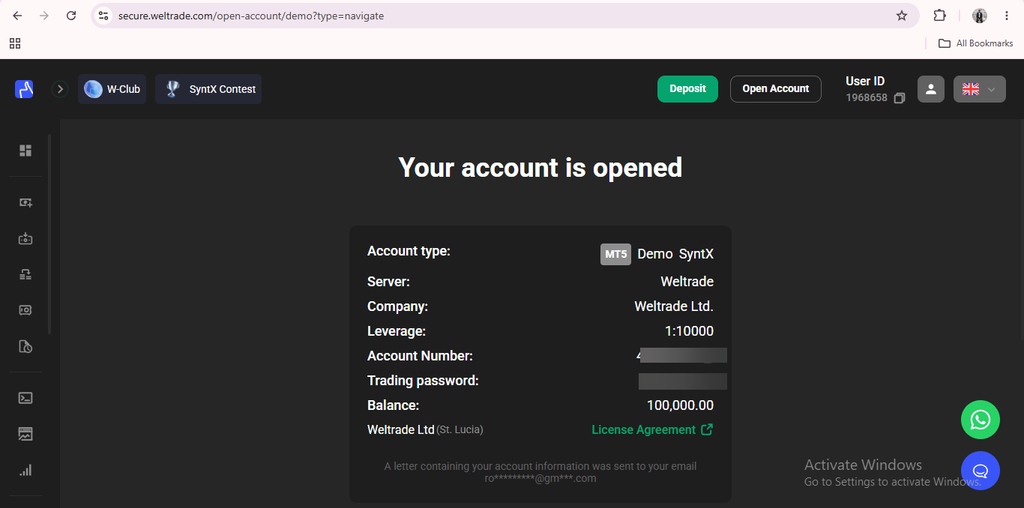Open the License Agreement link
Screen dimensions: 1024x508
tap(652, 430)
